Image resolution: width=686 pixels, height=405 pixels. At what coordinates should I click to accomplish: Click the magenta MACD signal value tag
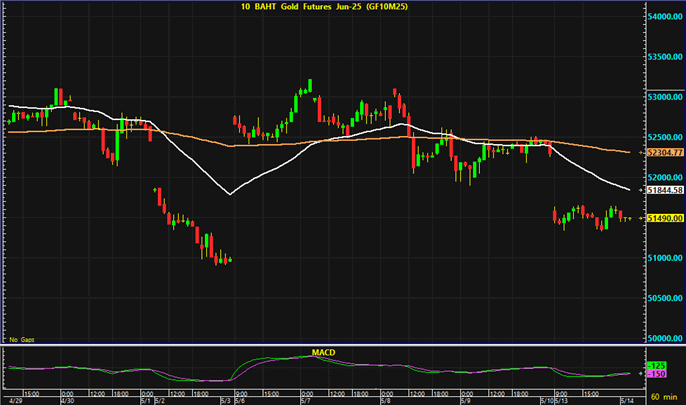[657, 374]
